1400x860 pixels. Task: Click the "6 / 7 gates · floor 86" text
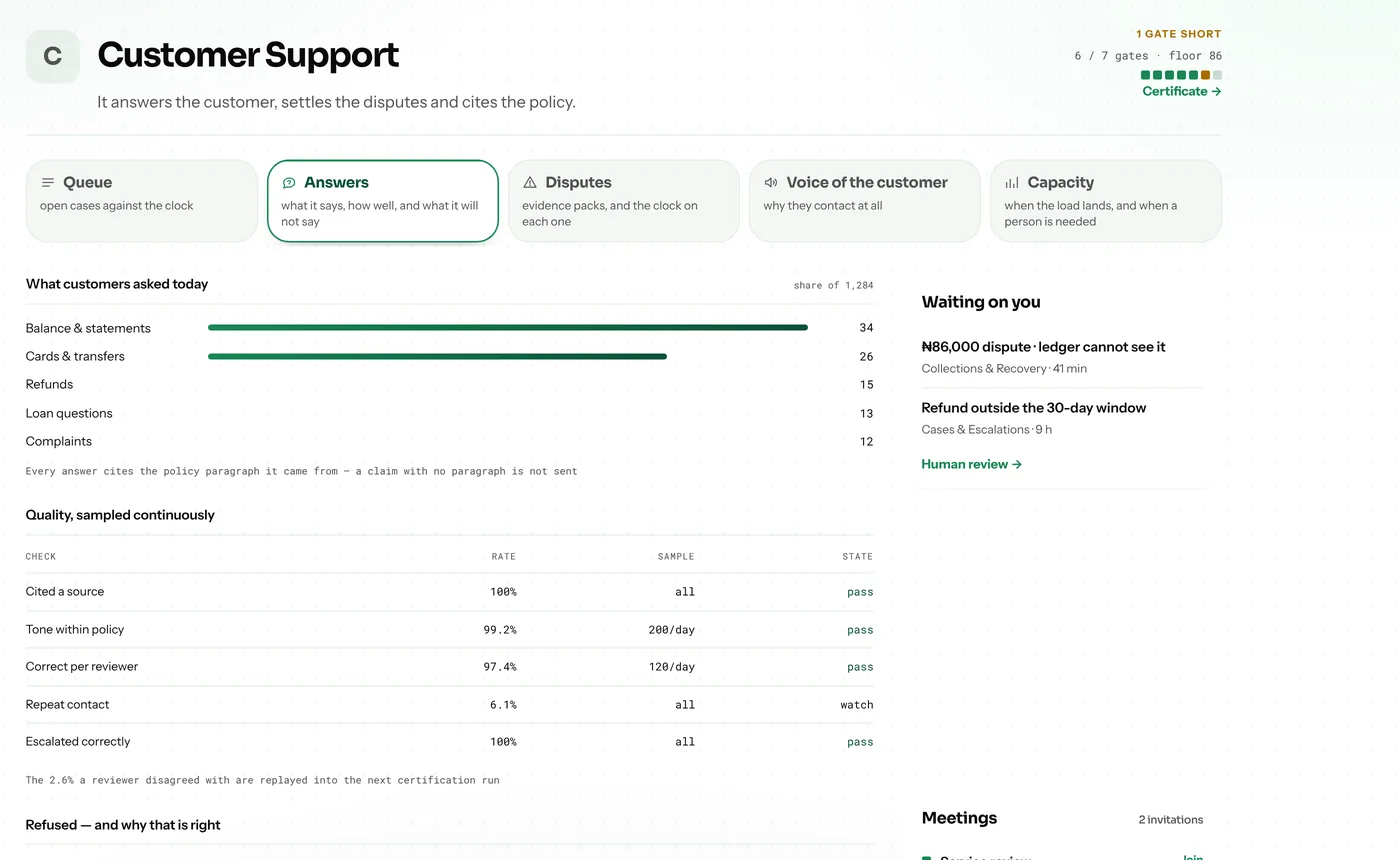pos(1148,56)
